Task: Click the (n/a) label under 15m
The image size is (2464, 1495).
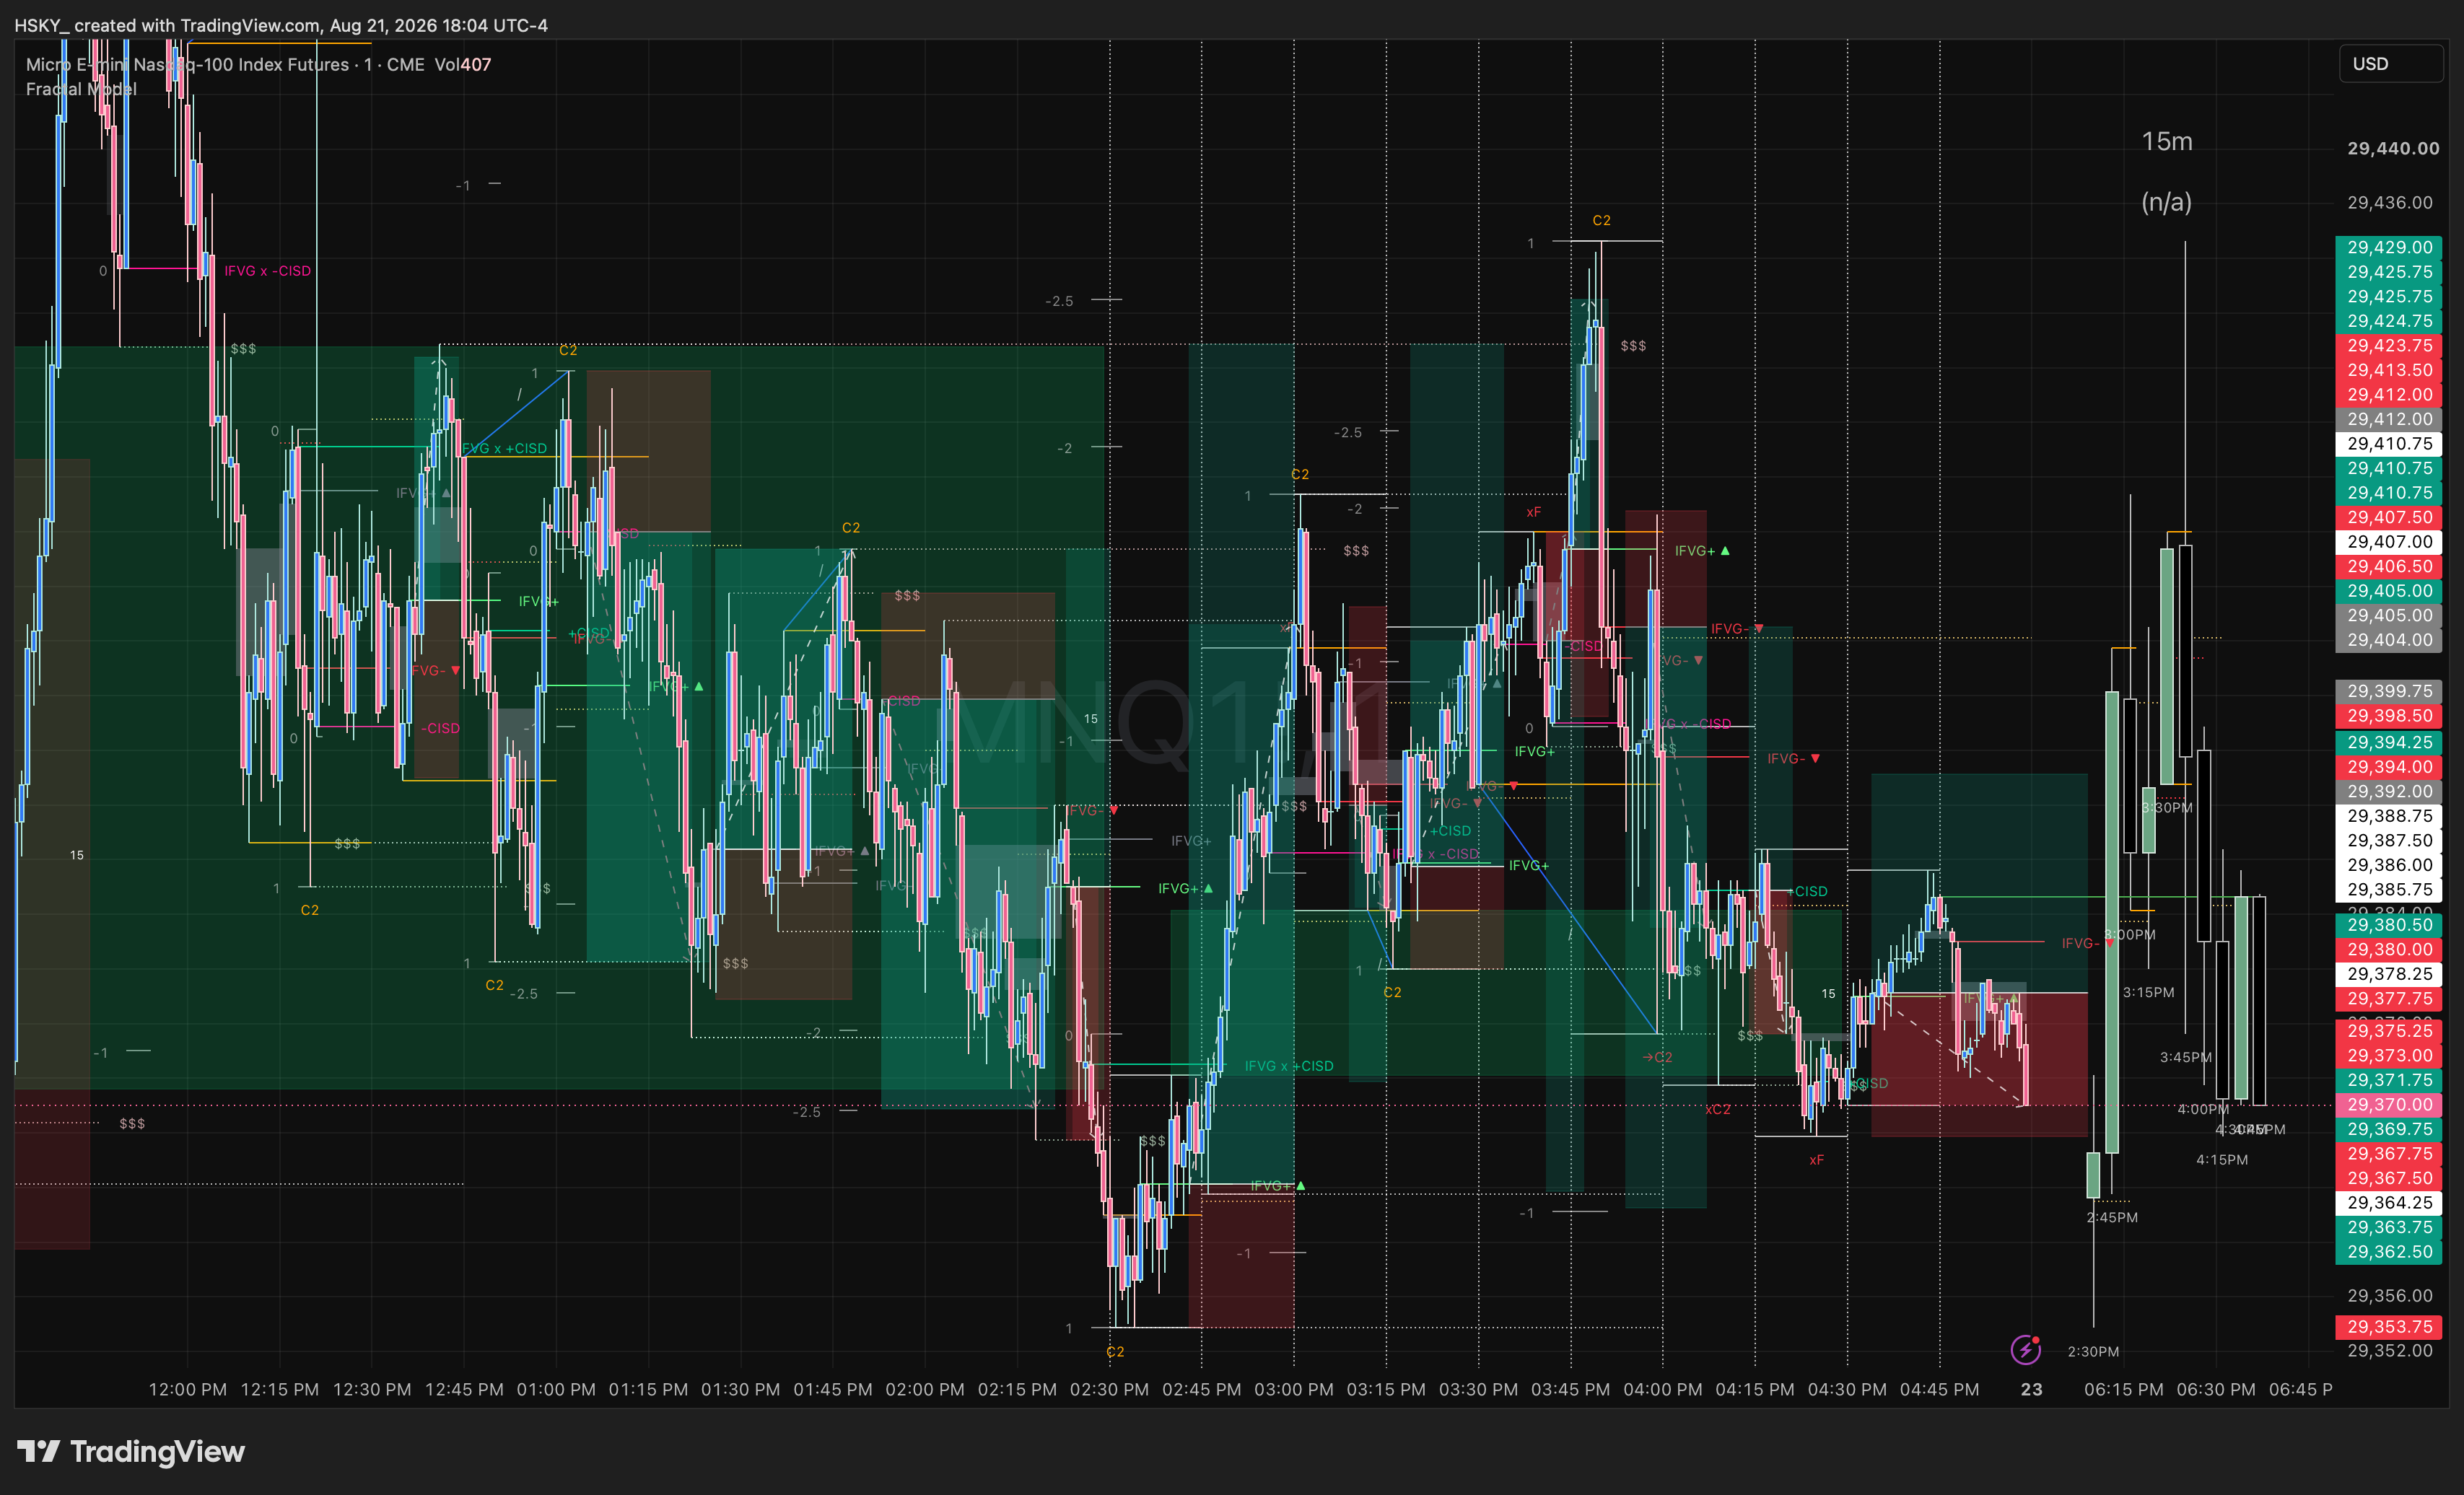Action: [x=2166, y=202]
